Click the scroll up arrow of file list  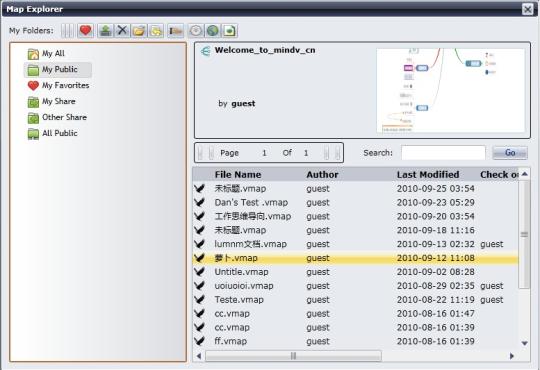[x=524, y=174]
